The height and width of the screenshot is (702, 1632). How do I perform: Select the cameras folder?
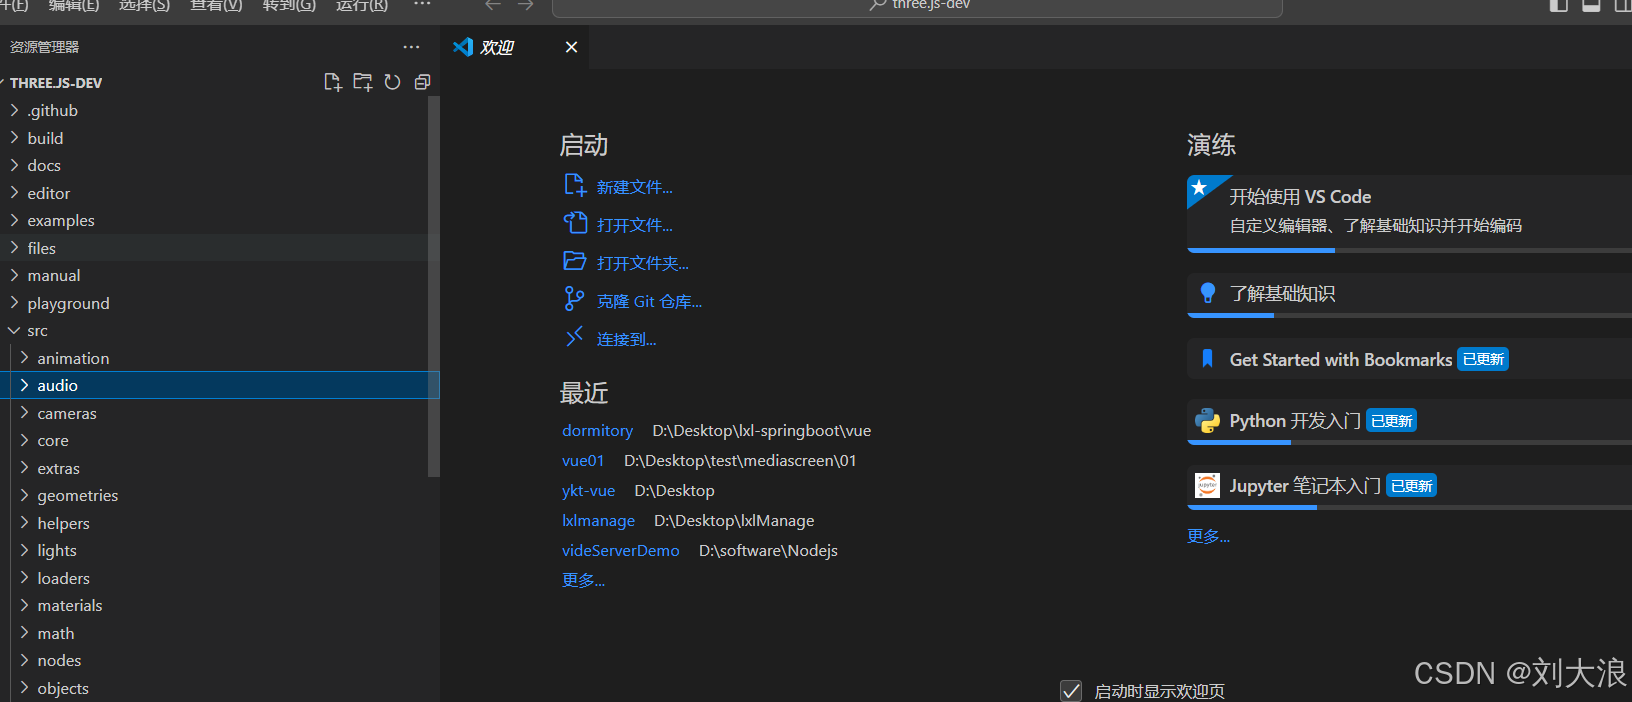pos(220,413)
